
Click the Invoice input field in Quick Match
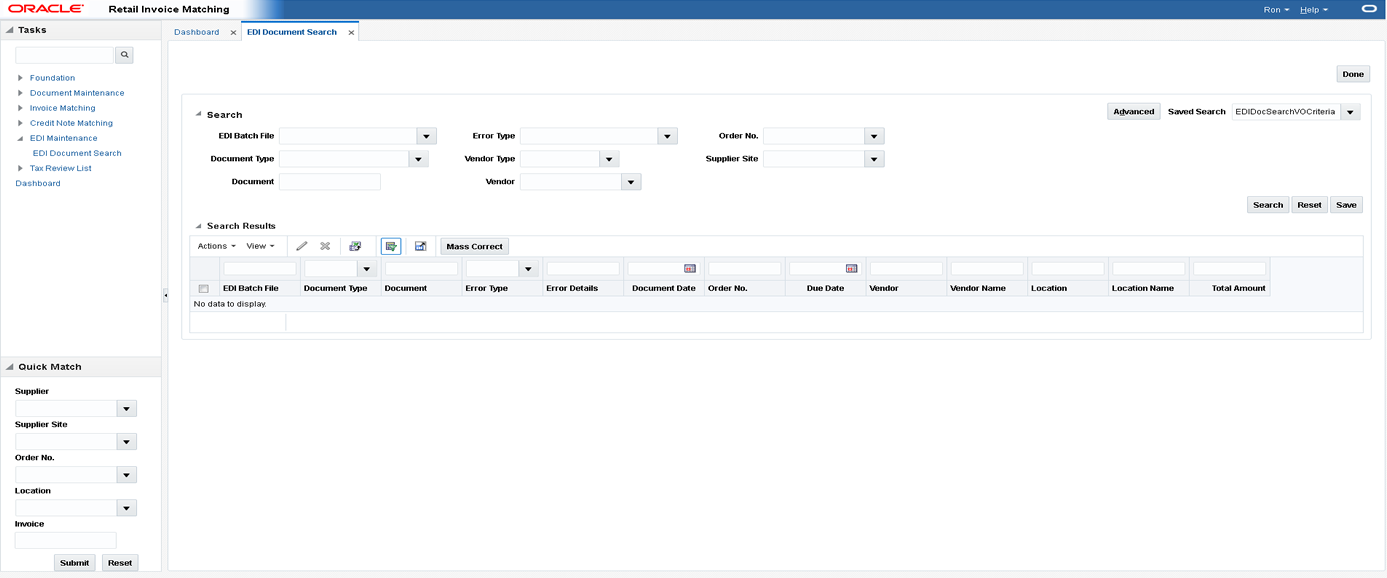tap(65, 540)
